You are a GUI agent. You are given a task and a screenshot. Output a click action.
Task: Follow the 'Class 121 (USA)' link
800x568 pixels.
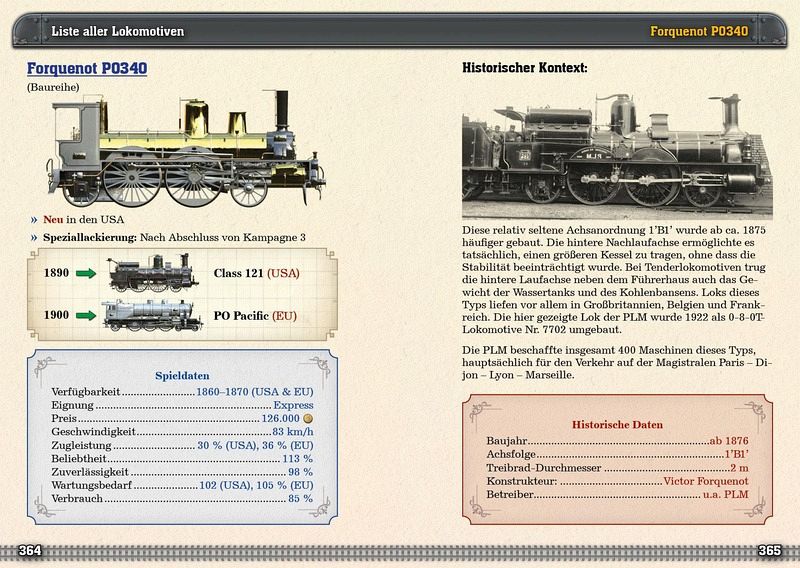(257, 272)
